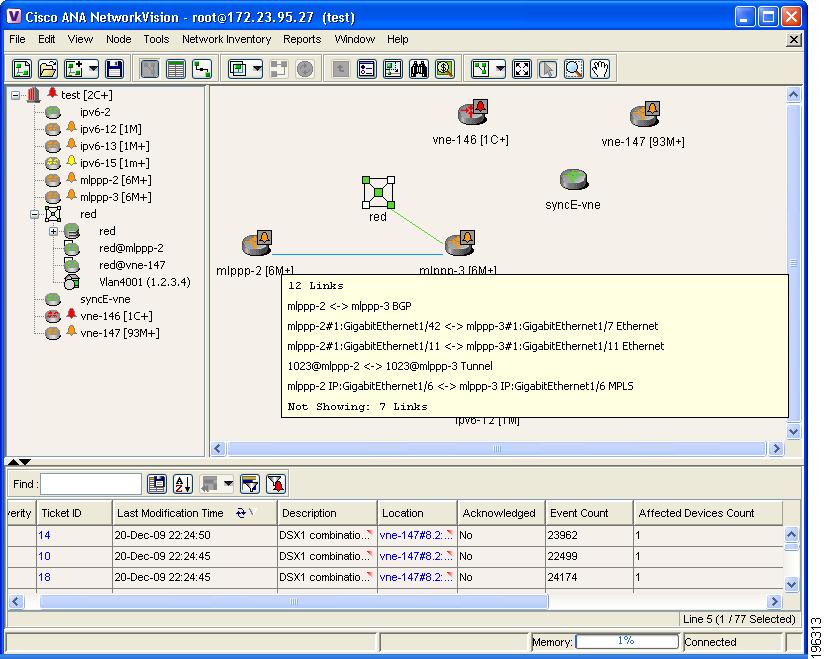The image size is (824, 659).
Task: Toggle the map view button
Action: click(150, 69)
